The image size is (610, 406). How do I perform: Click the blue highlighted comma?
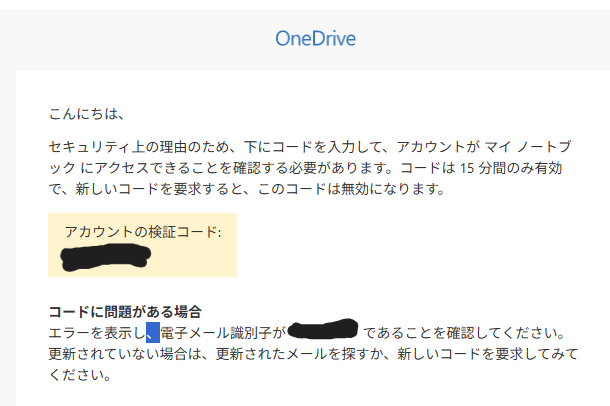pyautogui.click(x=152, y=332)
